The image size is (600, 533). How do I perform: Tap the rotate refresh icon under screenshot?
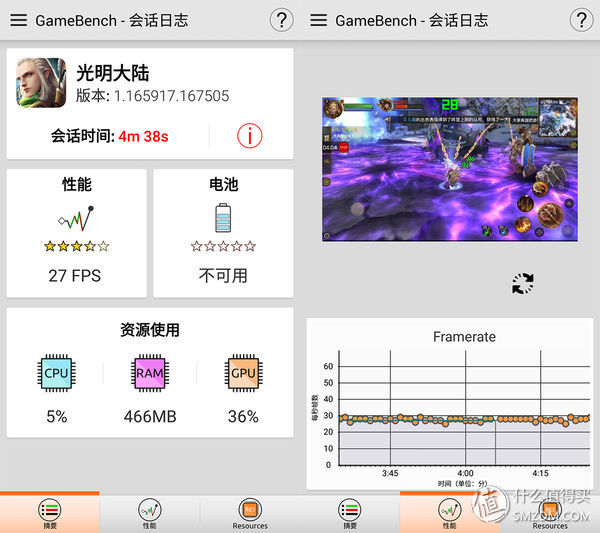523,284
